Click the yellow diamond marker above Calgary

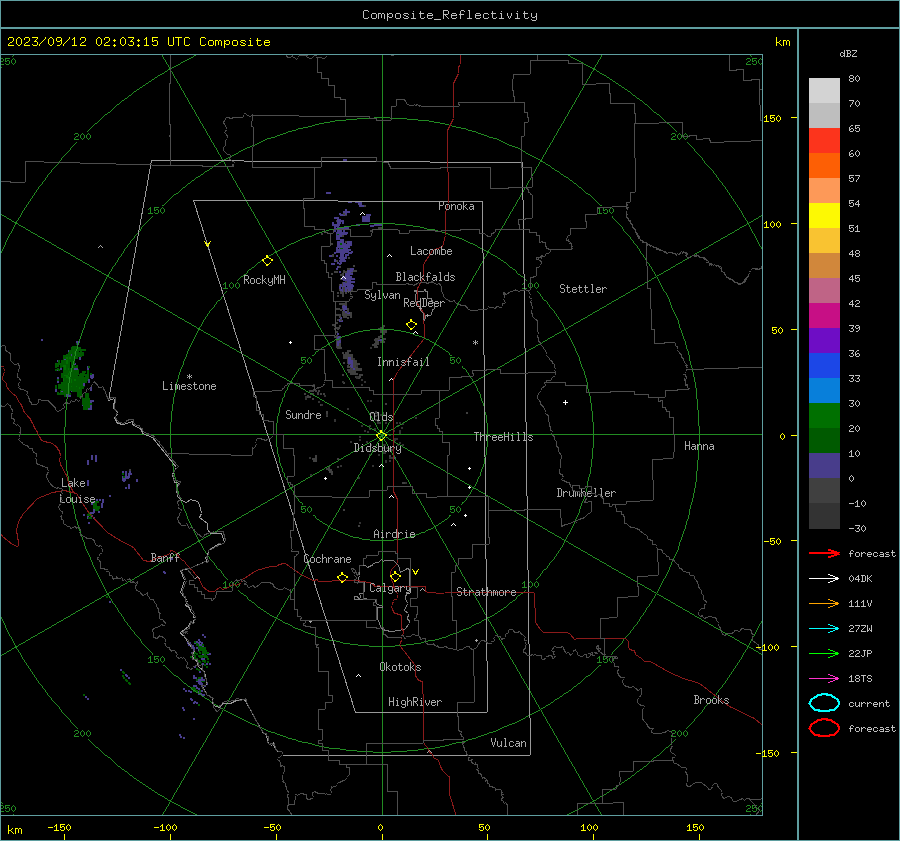click(395, 576)
